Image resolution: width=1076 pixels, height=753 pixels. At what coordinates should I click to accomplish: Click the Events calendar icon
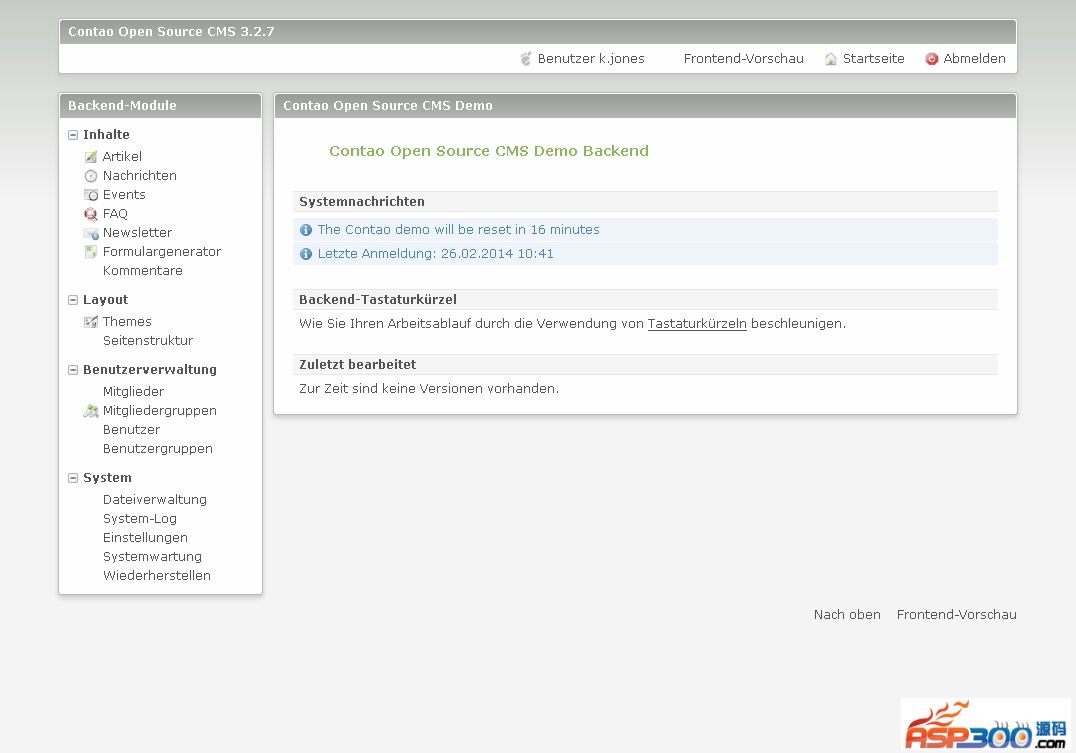(x=91, y=195)
